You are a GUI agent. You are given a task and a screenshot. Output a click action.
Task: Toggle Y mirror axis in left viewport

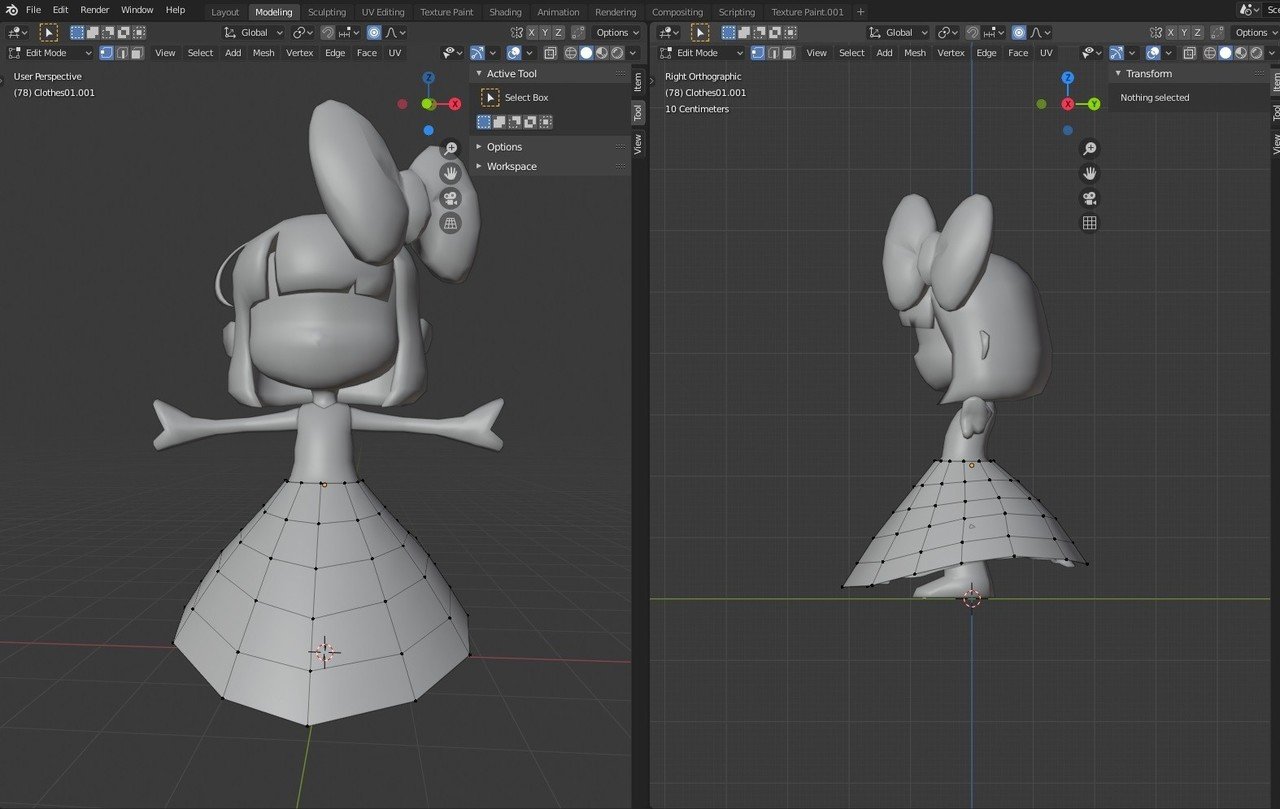click(x=545, y=33)
